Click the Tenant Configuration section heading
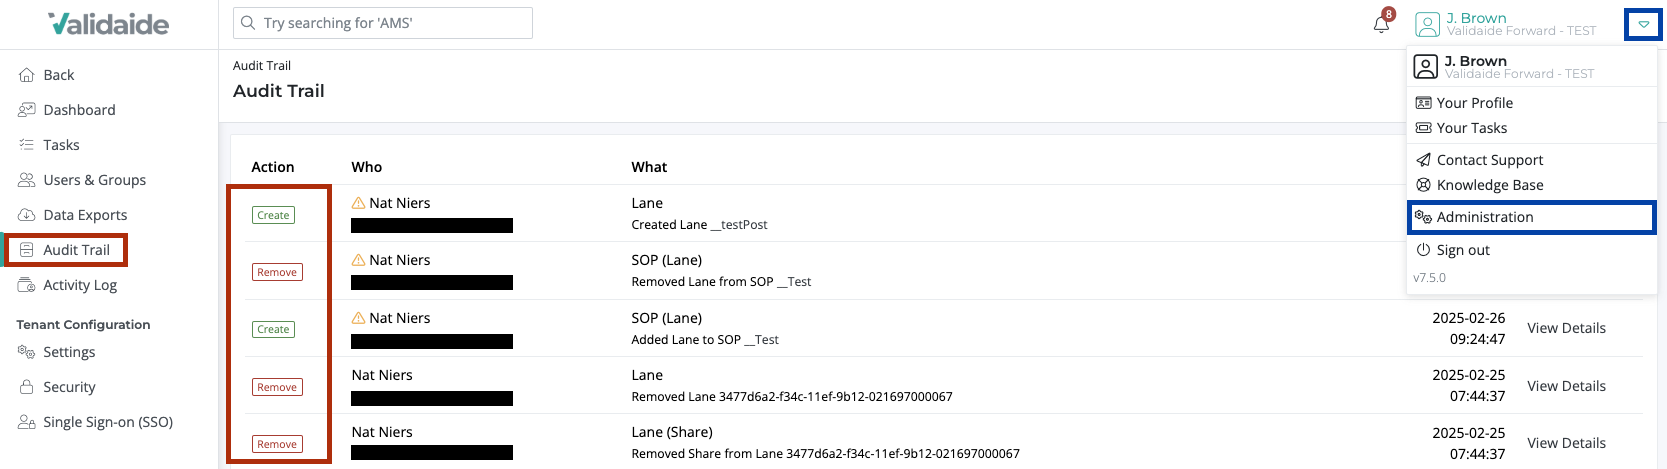The image size is (1667, 469). click(83, 325)
